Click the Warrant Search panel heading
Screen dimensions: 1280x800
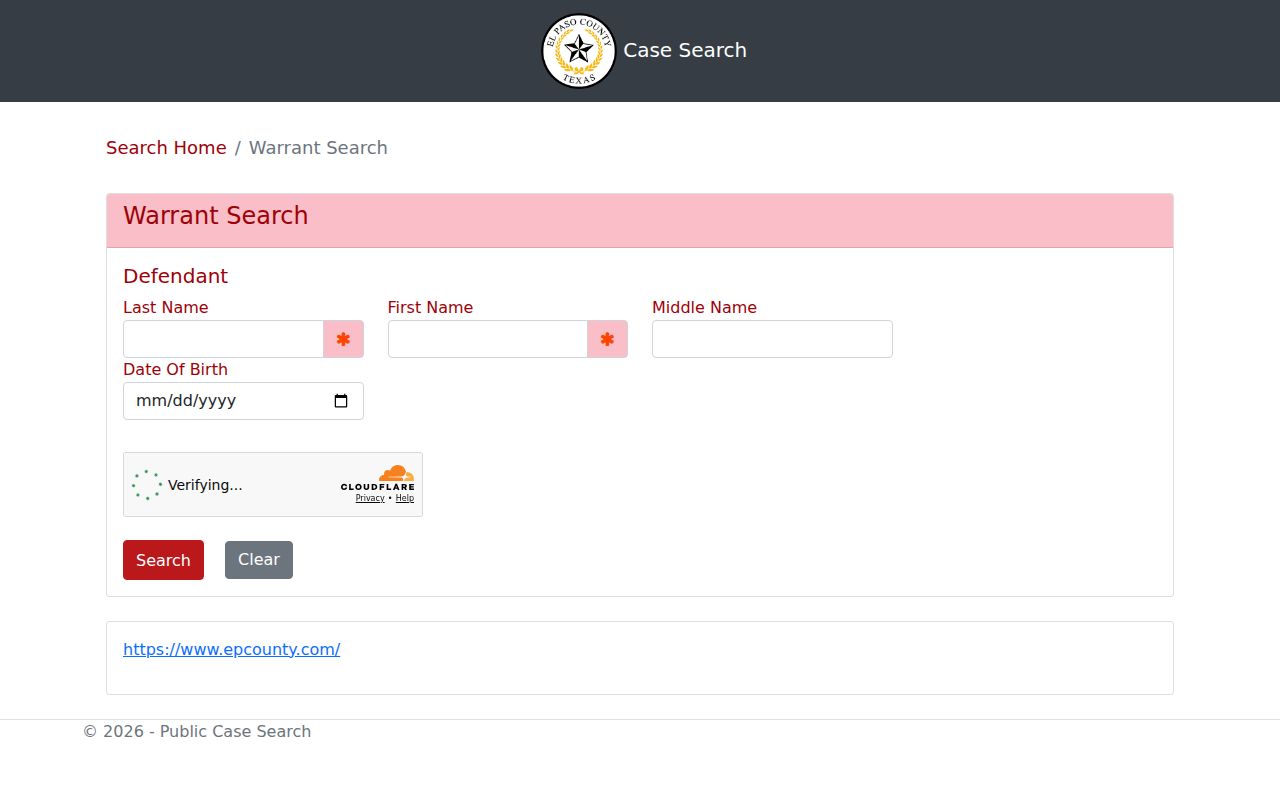click(x=215, y=216)
